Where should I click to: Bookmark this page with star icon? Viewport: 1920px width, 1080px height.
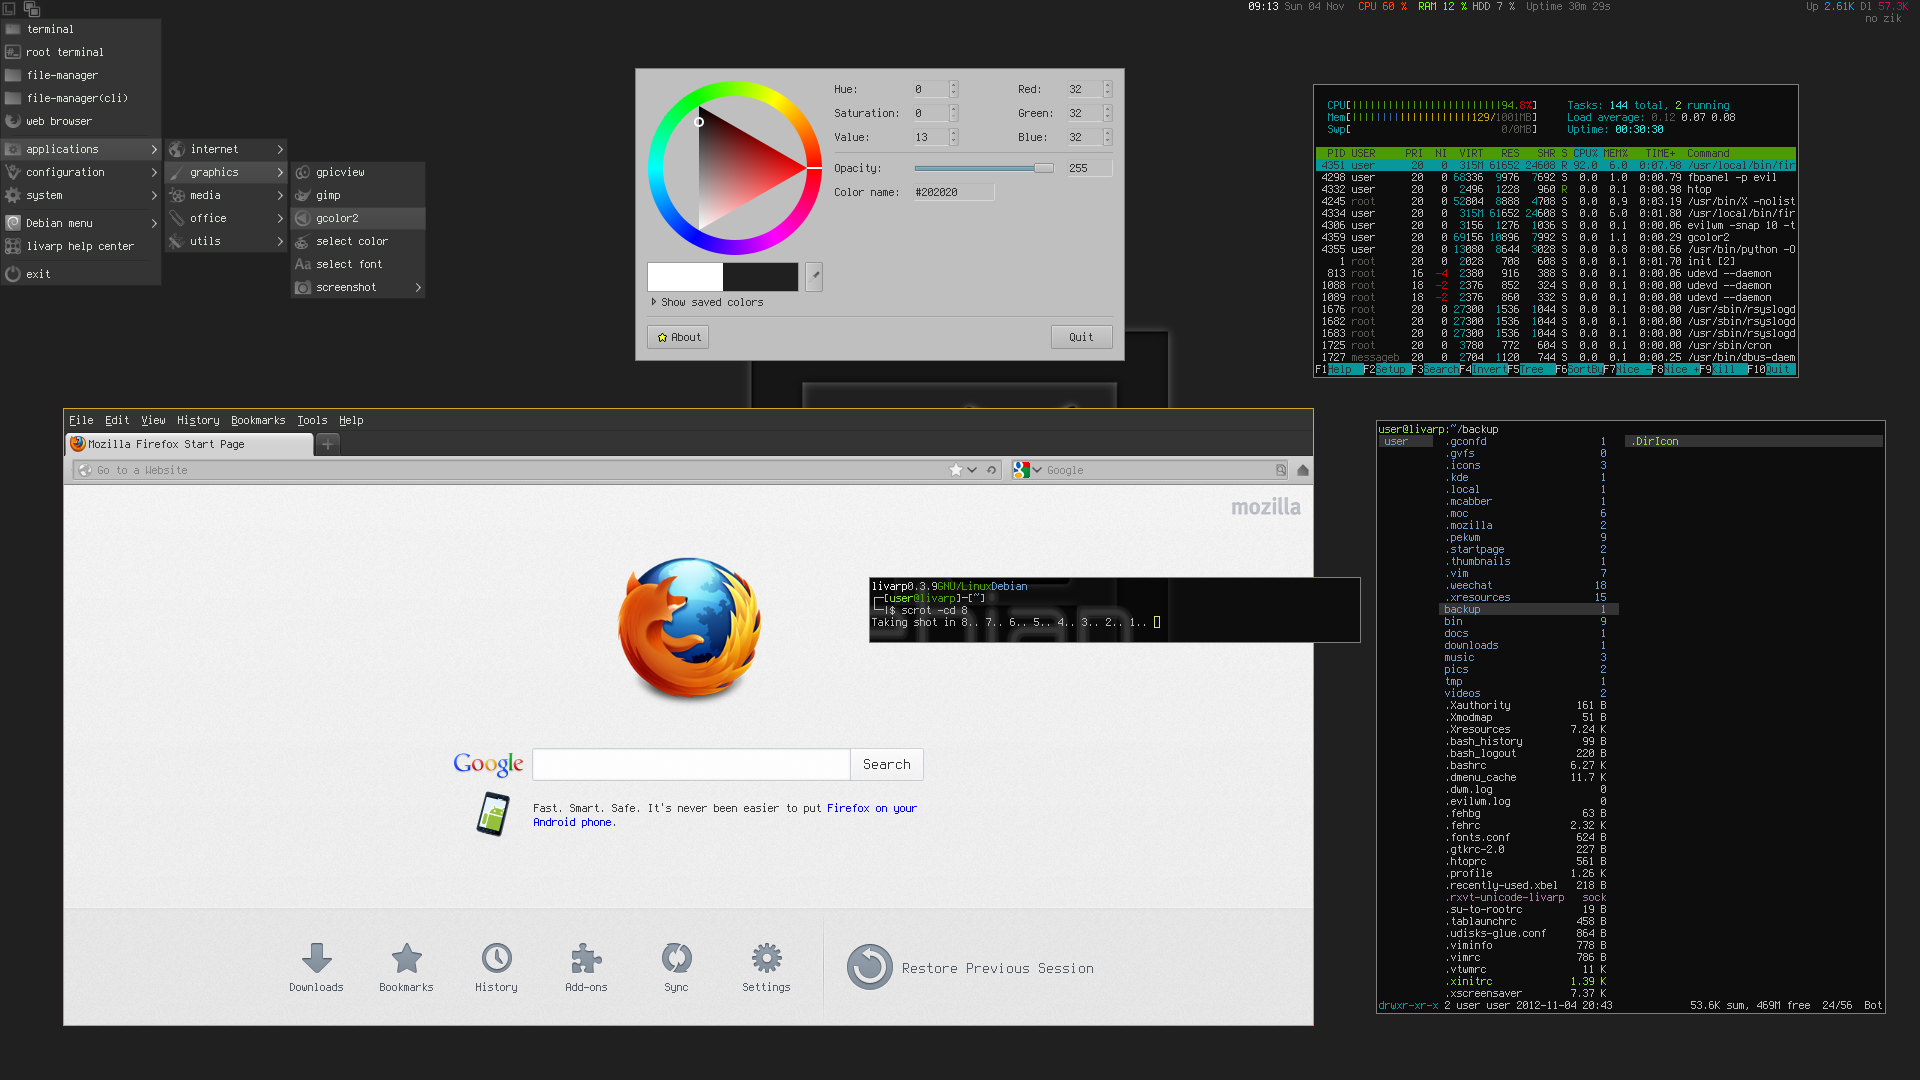(x=956, y=470)
